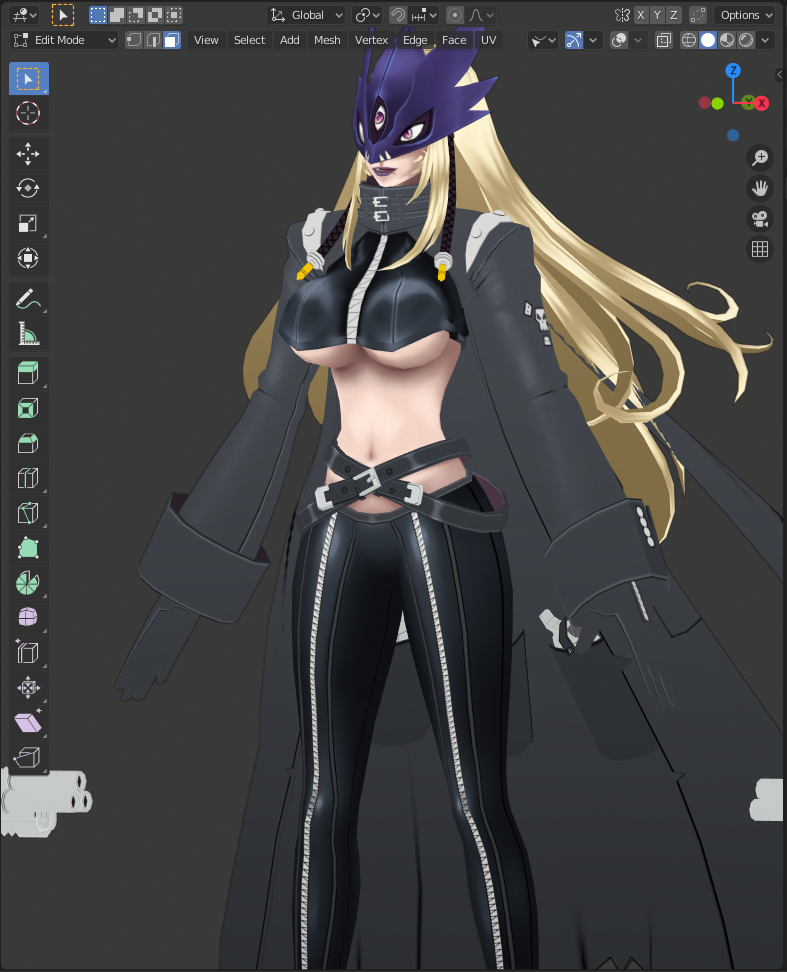Open the Vertex menu

[x=371, y=40]
